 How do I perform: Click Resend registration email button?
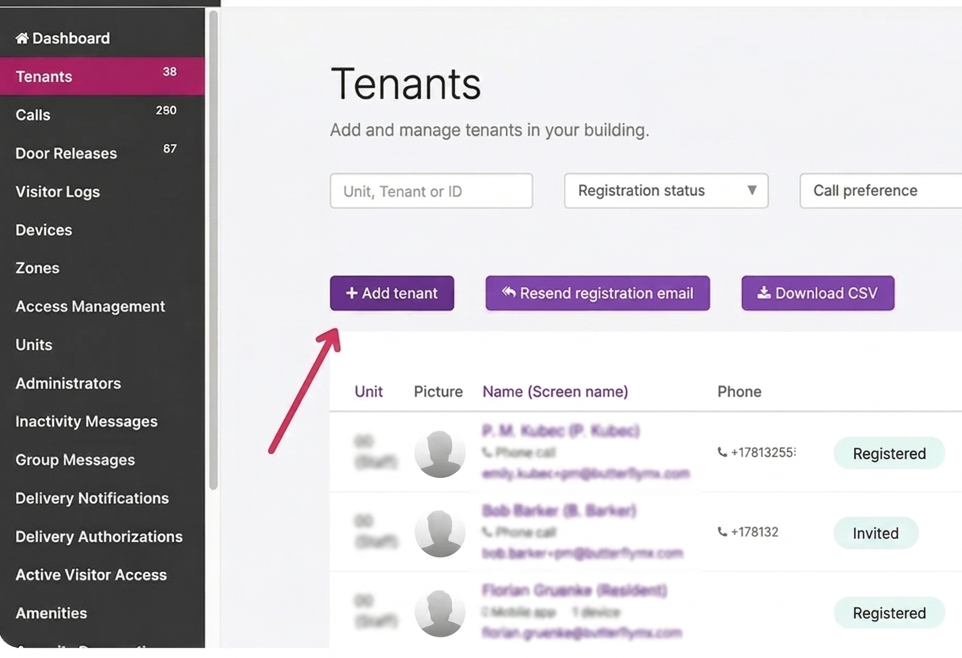[597, 293]
